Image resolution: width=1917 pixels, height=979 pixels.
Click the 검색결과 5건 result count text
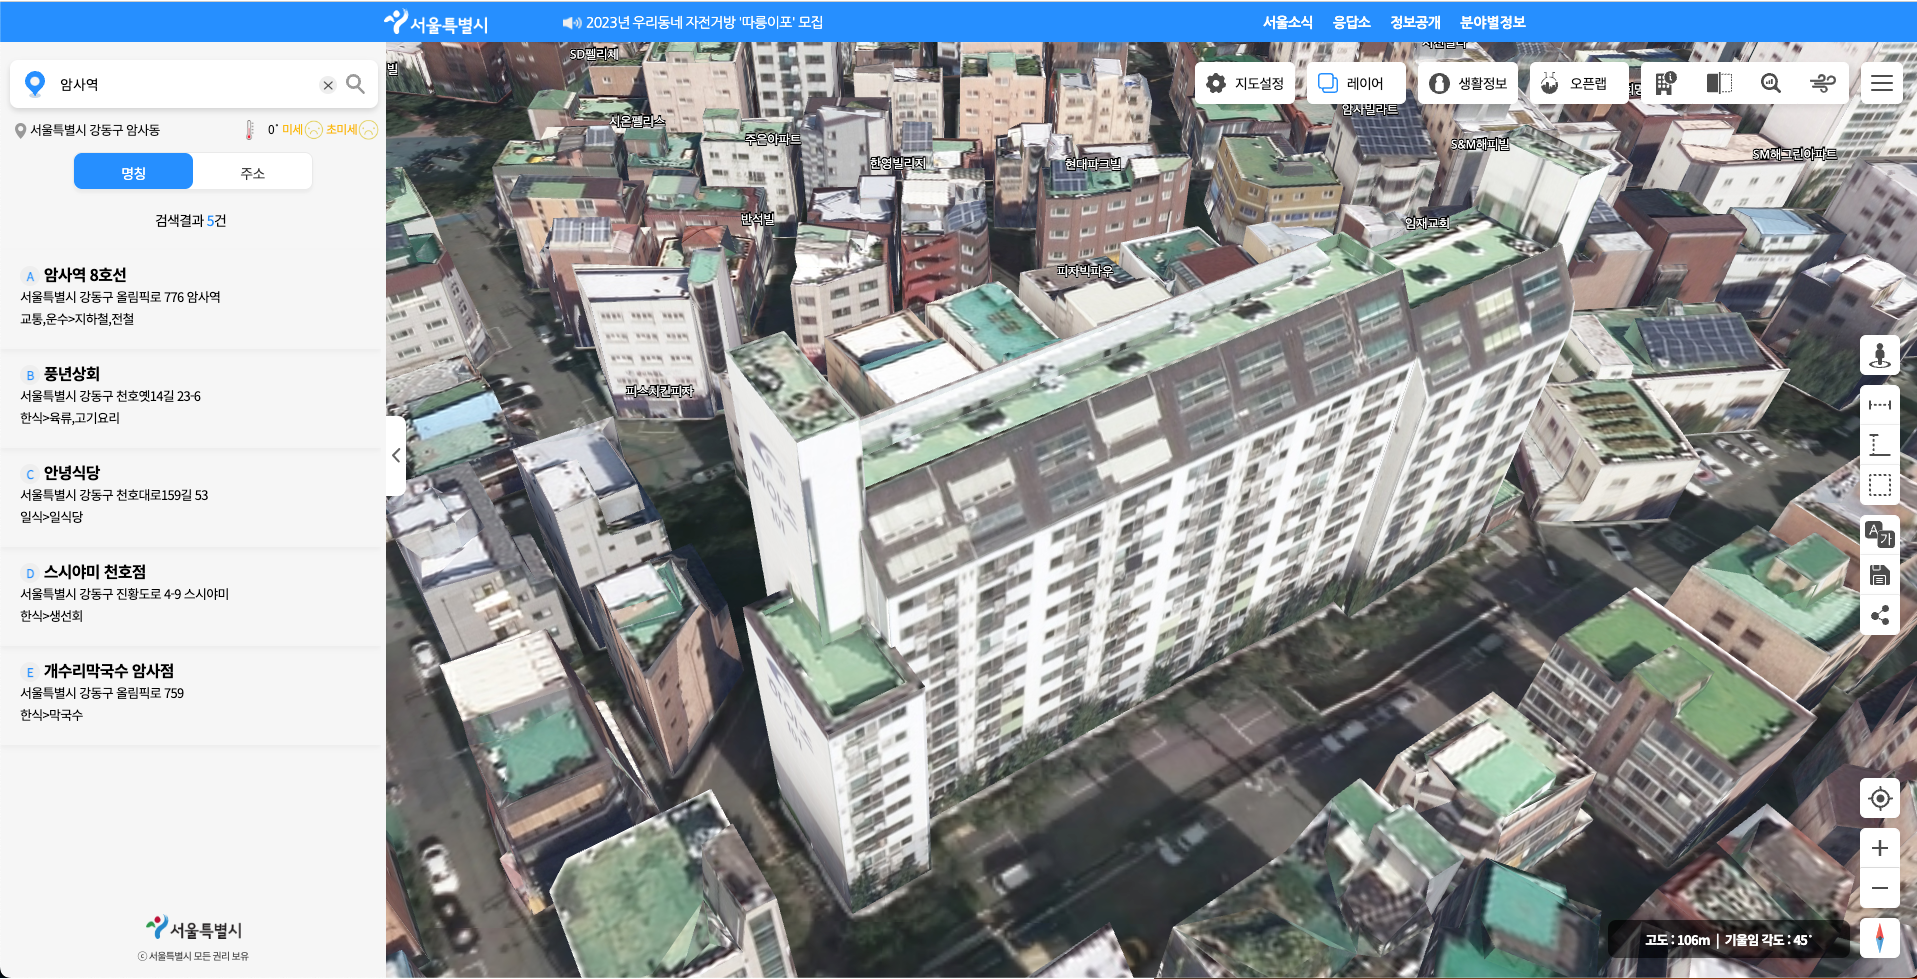click(x=191, y=220)
